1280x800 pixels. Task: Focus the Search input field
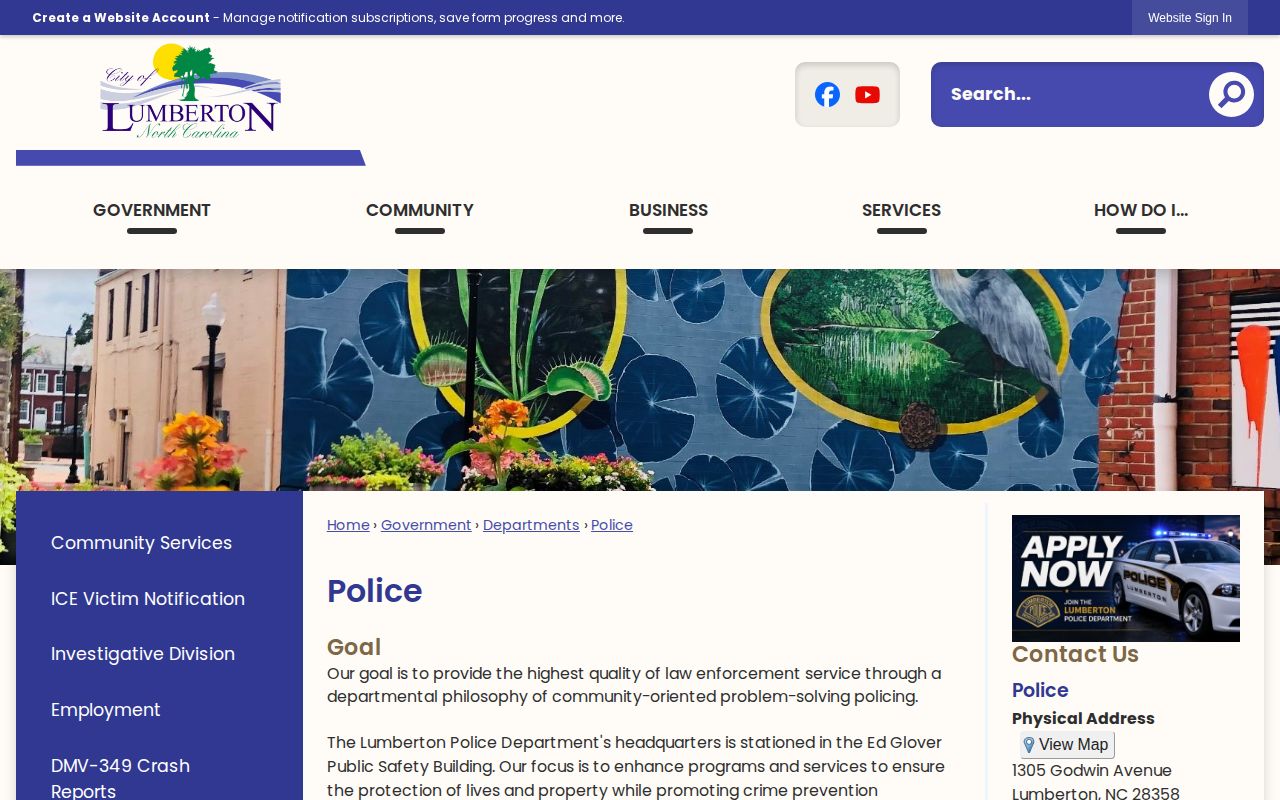point(1068,94)
